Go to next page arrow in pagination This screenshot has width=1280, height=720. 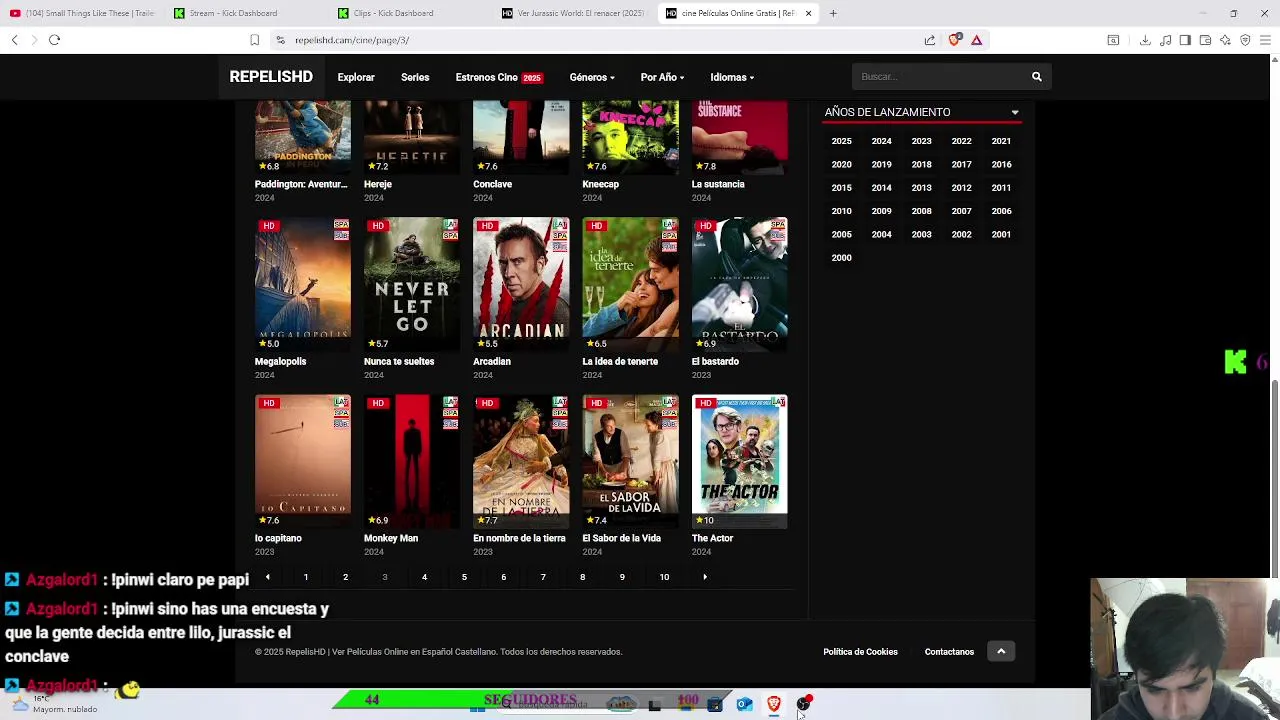705,577
